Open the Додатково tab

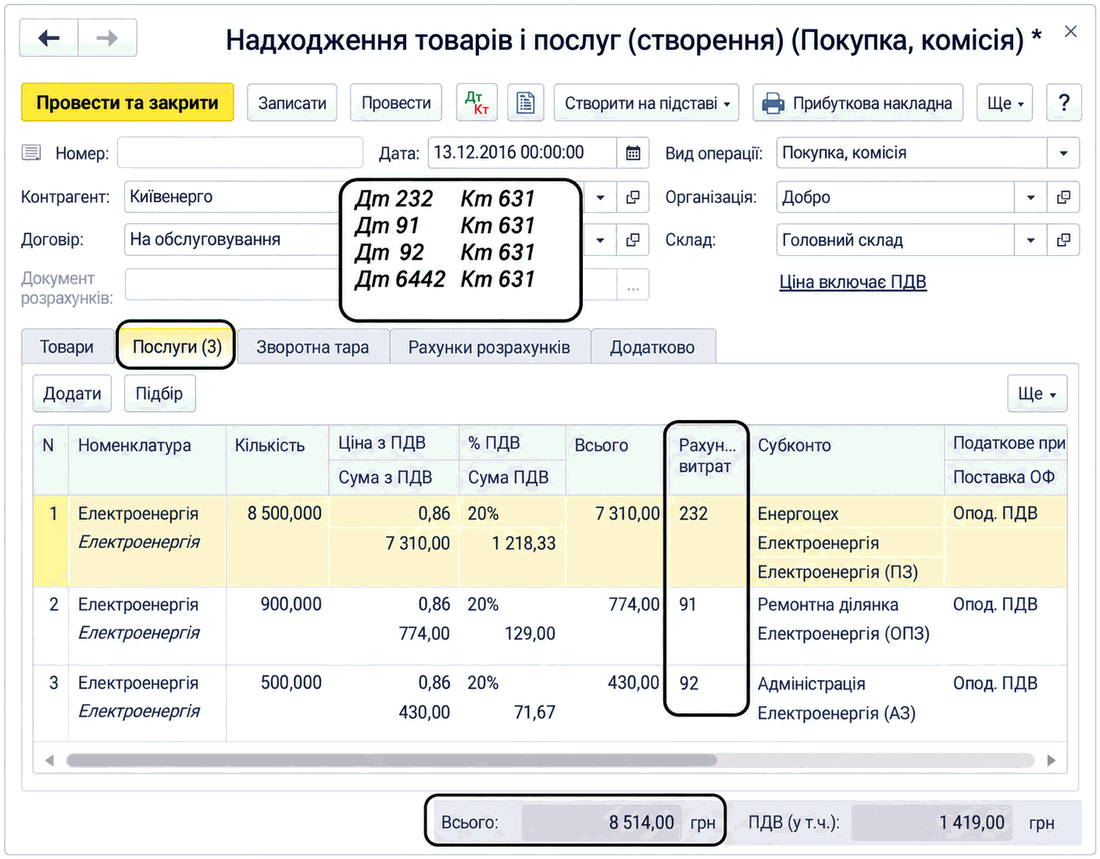click(652, 347)
